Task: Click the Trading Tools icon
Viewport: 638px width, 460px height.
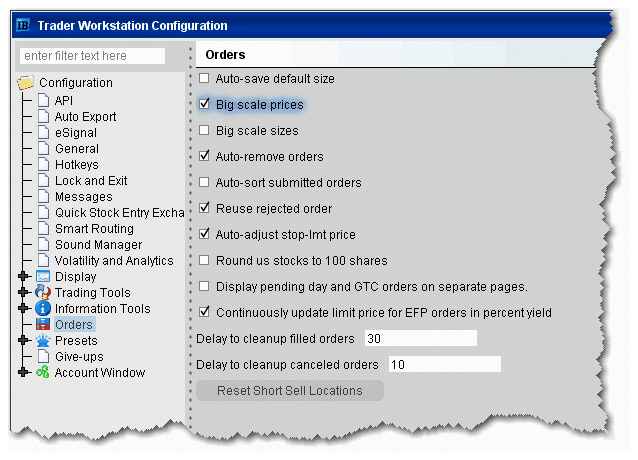Action: tap(43, 292)
